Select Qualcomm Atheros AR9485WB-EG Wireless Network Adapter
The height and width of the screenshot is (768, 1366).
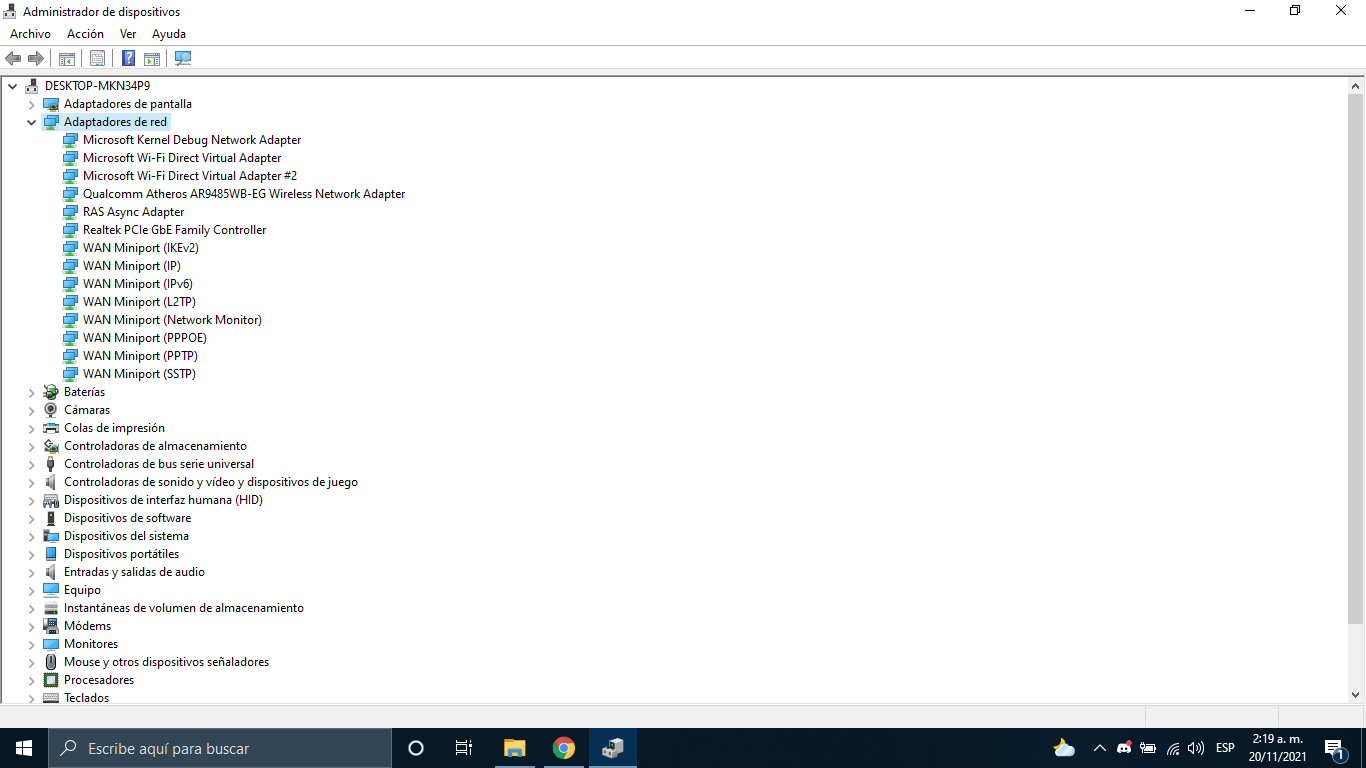(244, 194)
